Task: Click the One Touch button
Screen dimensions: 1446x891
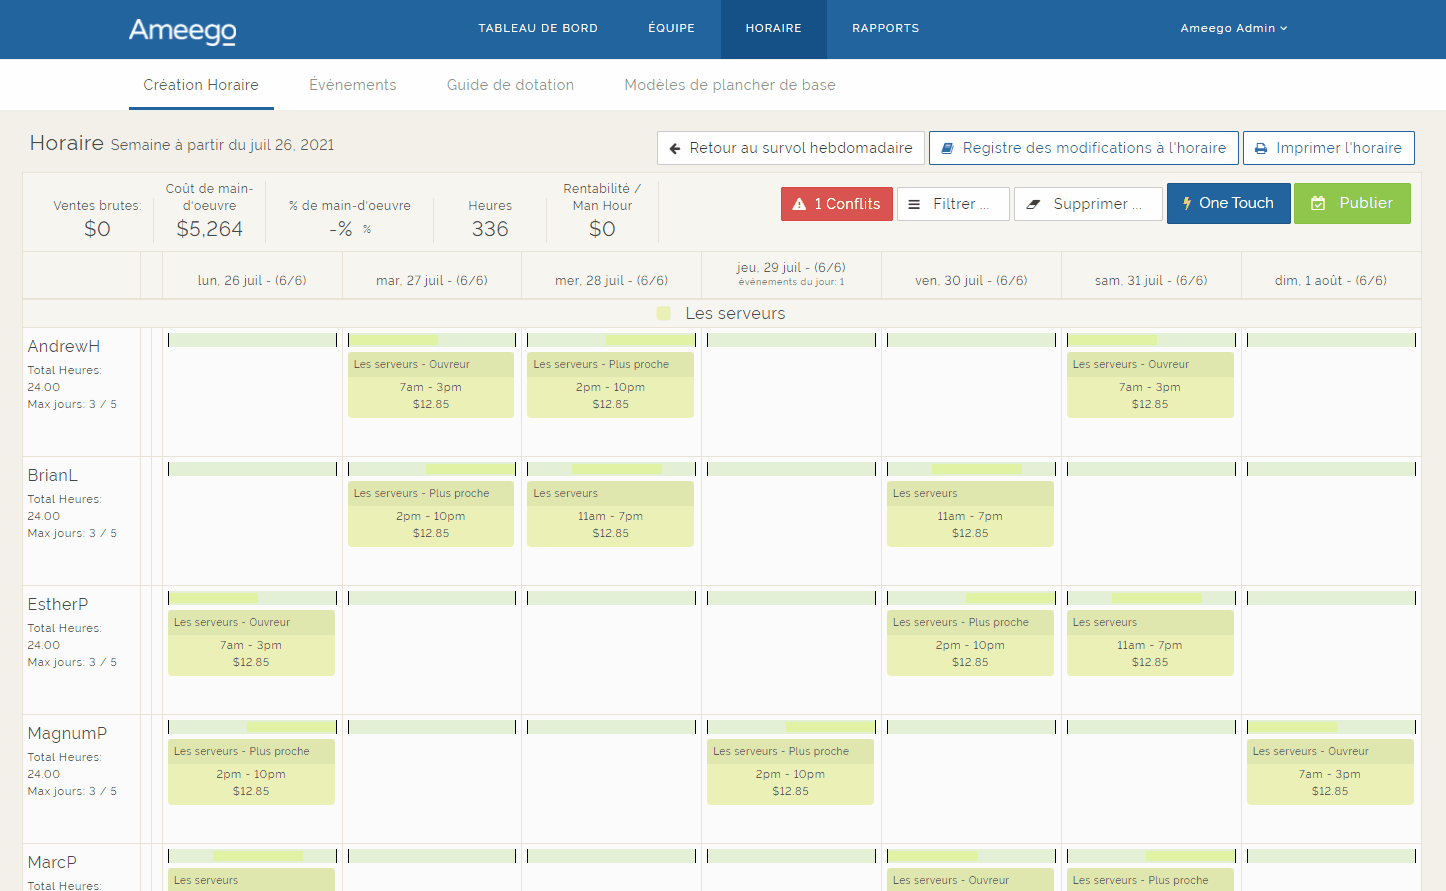Action: (x=1228, y=203)
